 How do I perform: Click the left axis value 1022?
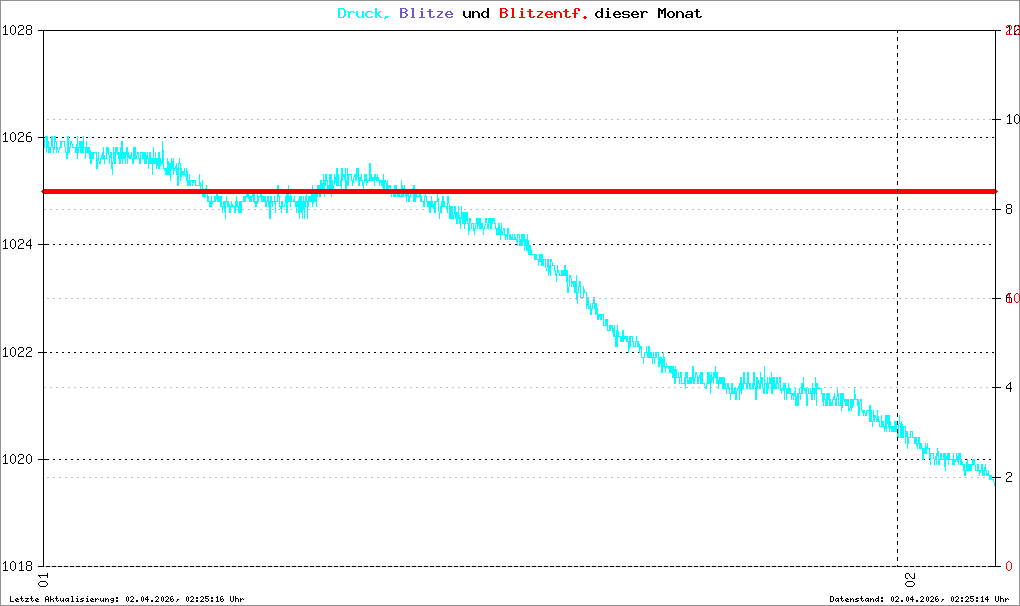pyautogui.click(x=17, y=352)
